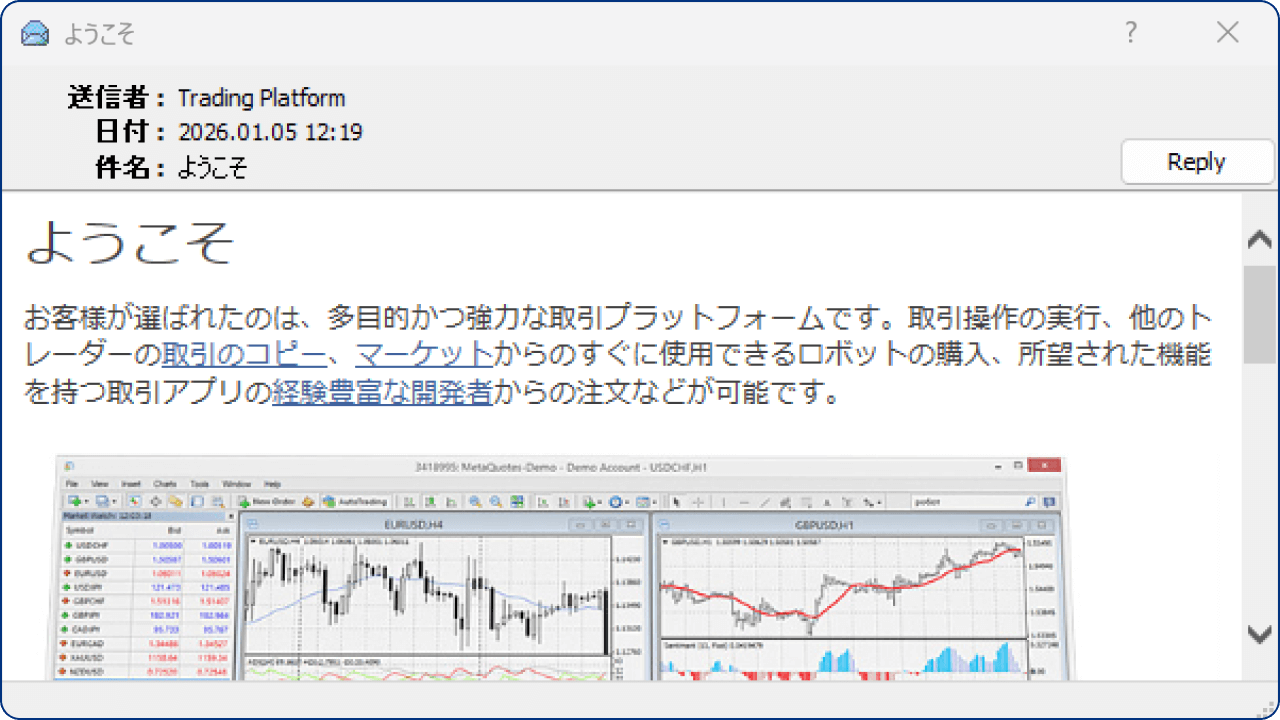This screenshot has width=1280, height=720.
Task: Follow the マーケット hyperlink
Action: tap(423, 353)
